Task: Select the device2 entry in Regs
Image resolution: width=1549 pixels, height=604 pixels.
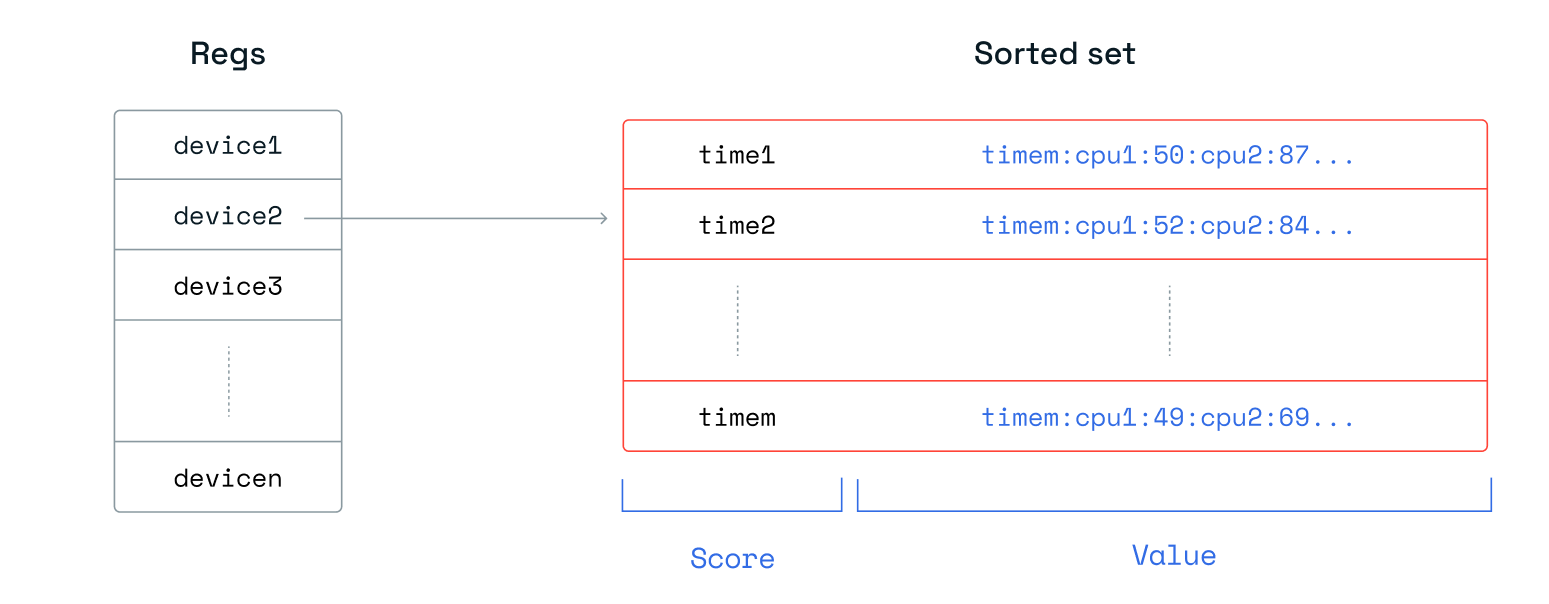Action: pyautogui.click(x=228, y=216)
